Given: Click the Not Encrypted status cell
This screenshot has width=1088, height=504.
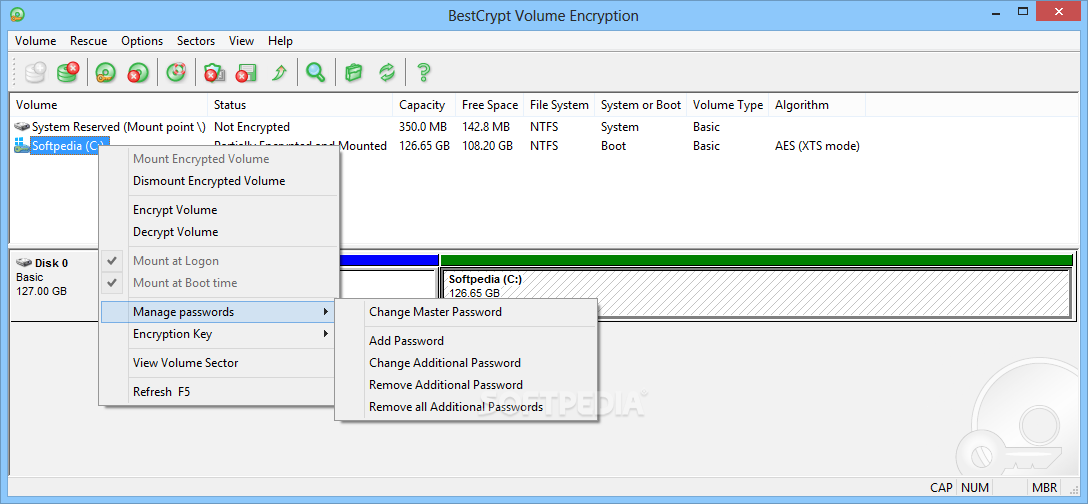Looking at the screenshot, I should tap(252, 127).
